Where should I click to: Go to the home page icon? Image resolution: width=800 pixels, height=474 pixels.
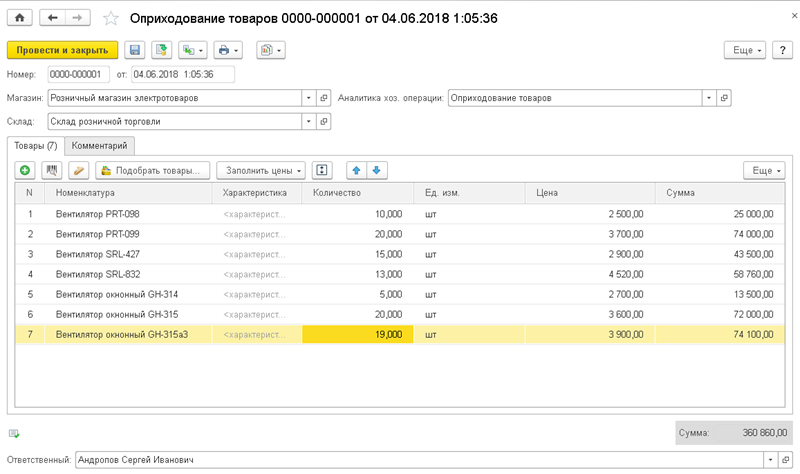pos(19,18)
